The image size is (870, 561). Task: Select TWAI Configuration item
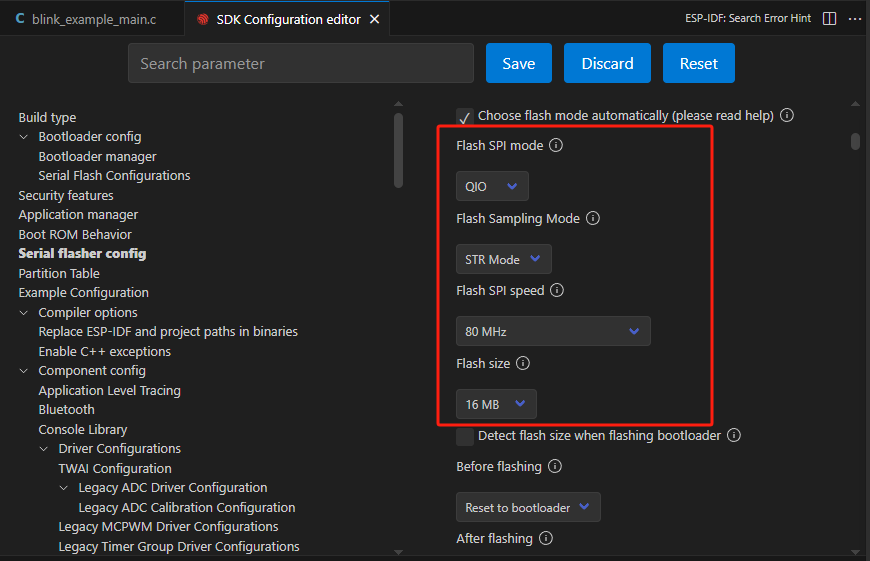pos(115,468)
